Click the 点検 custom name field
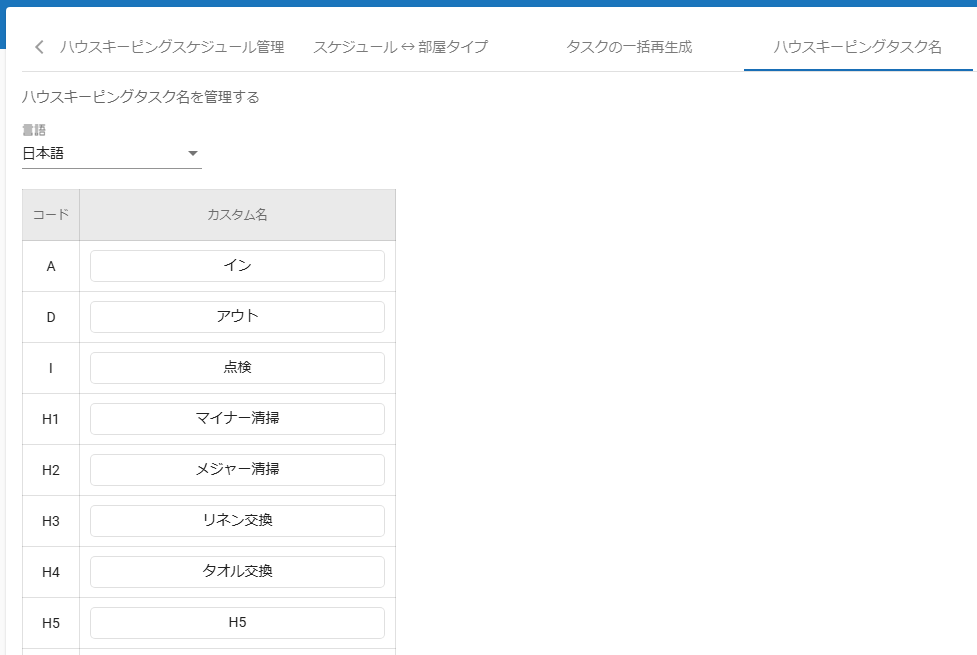 coord(237,368)
